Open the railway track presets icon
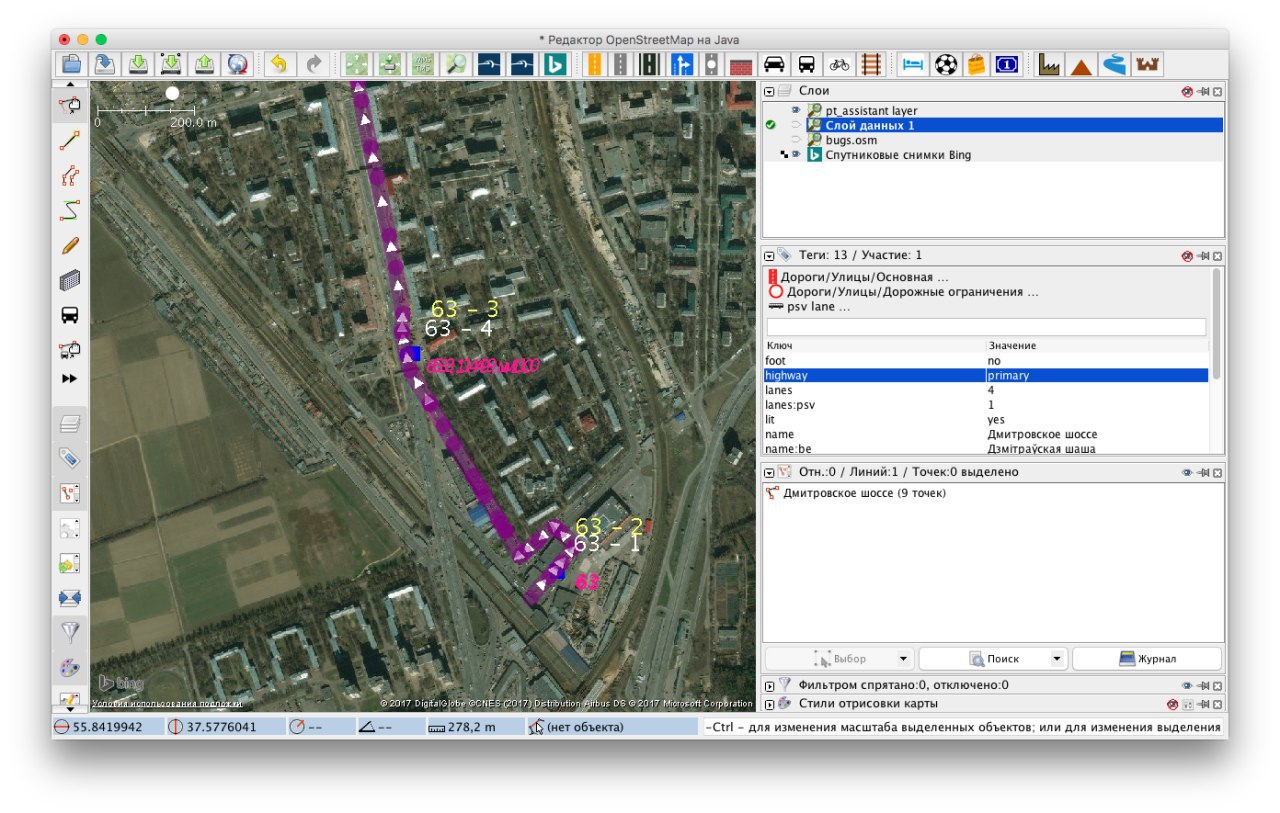This screenshot has width=1280, height=813. click(x=872, y=65)
